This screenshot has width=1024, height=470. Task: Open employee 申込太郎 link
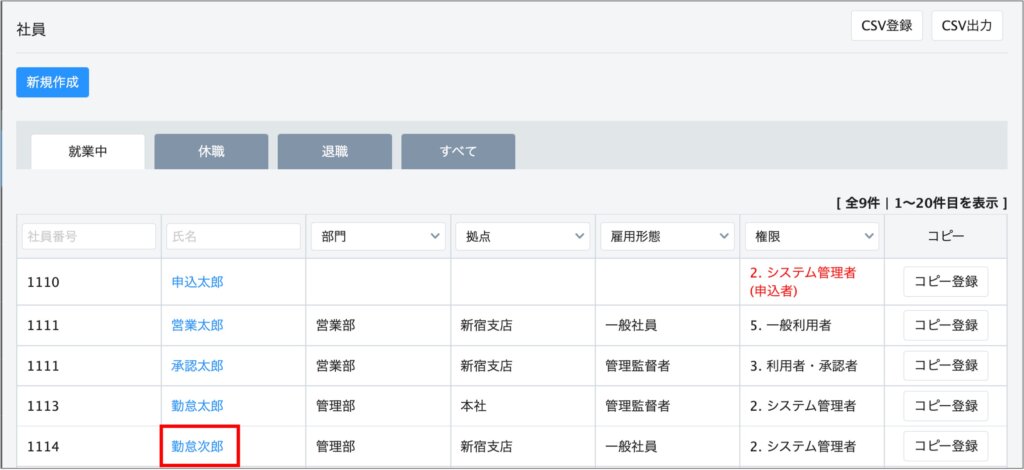point(197,282)
